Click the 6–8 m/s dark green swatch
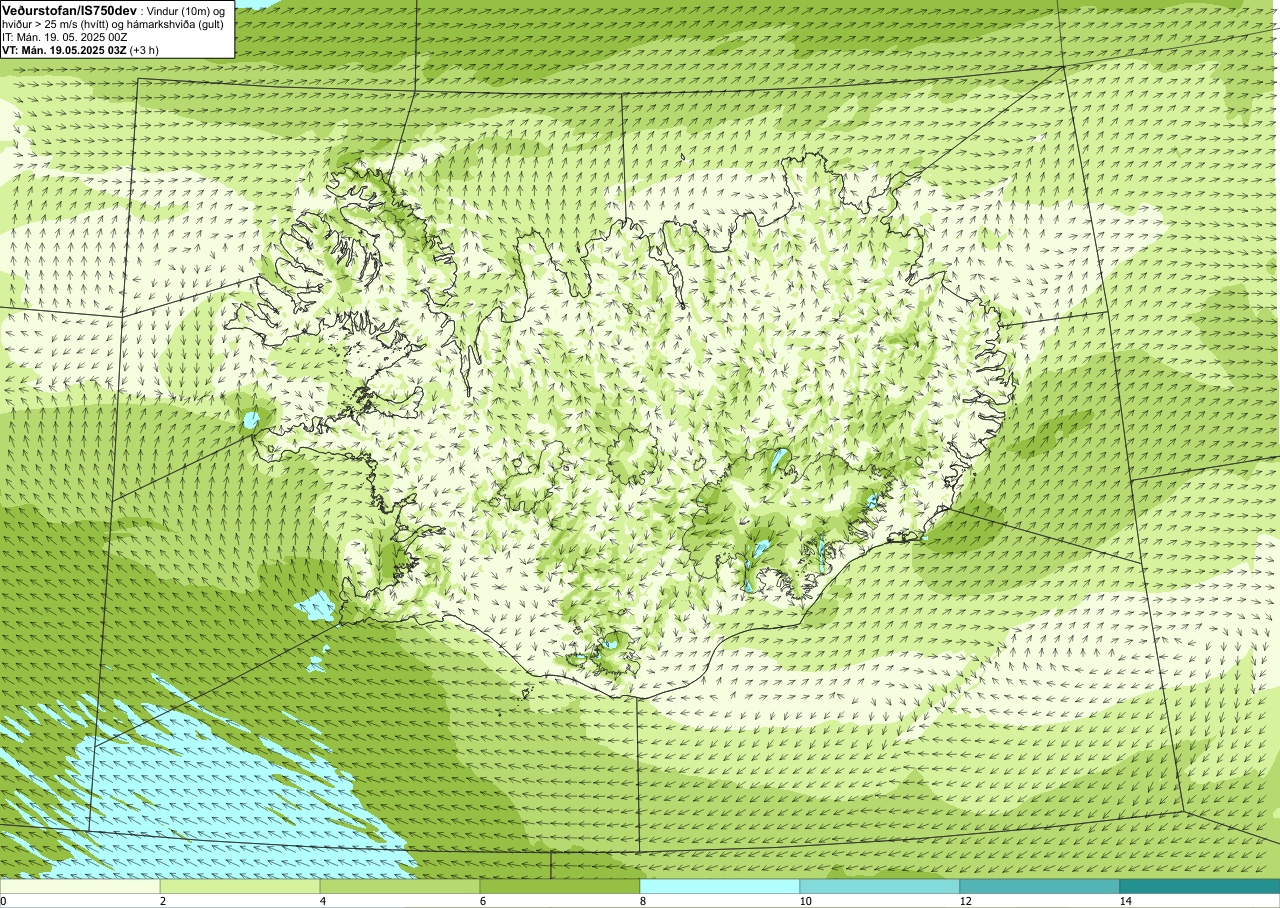 [560, 886]
